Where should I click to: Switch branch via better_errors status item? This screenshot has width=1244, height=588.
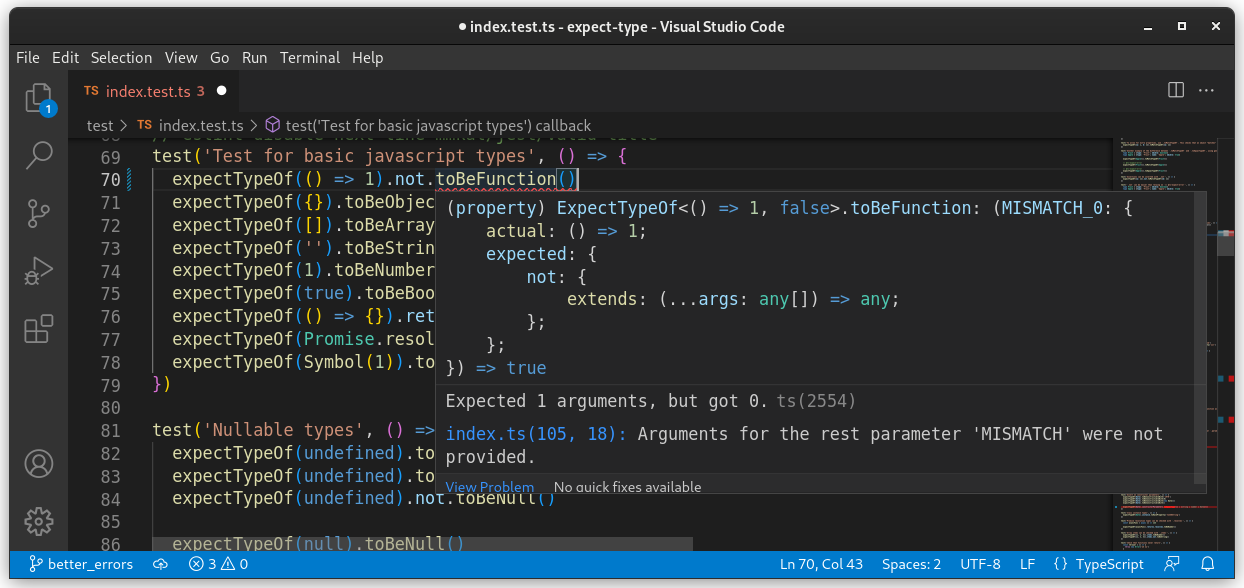81,564
